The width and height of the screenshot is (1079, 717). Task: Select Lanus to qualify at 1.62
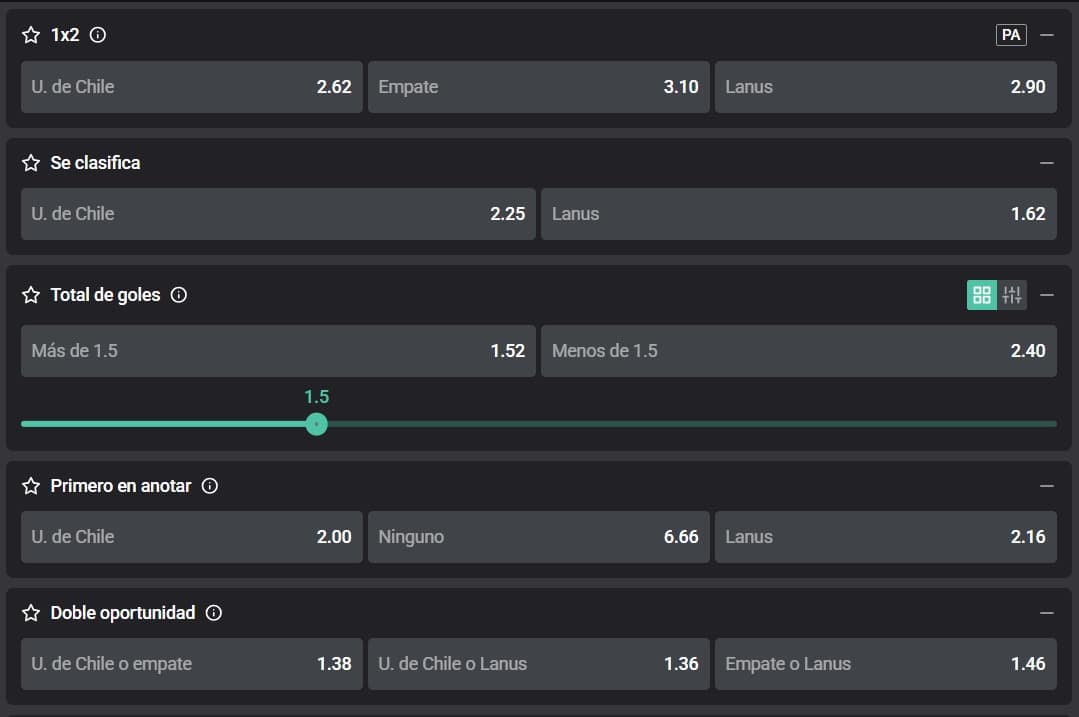point(798,214)
